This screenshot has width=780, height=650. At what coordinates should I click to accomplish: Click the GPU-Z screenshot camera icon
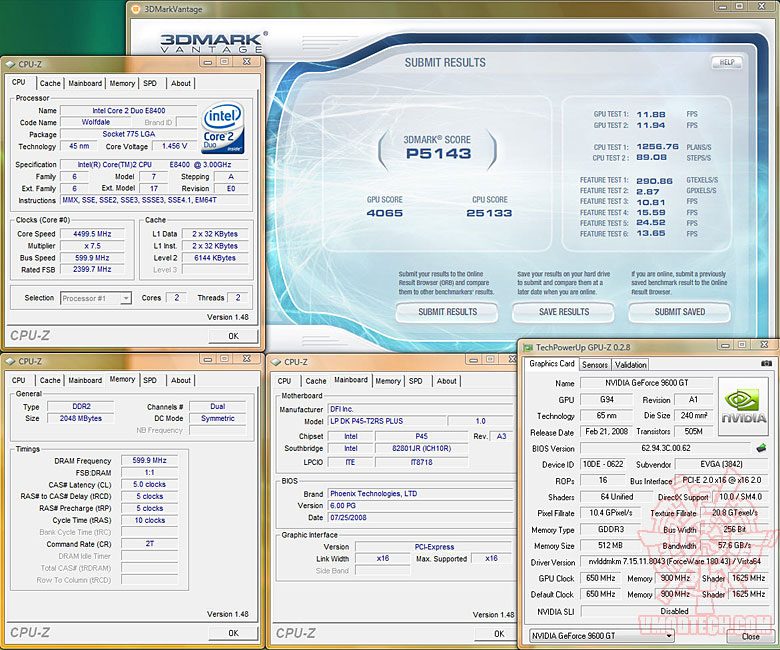pos(766,364)
